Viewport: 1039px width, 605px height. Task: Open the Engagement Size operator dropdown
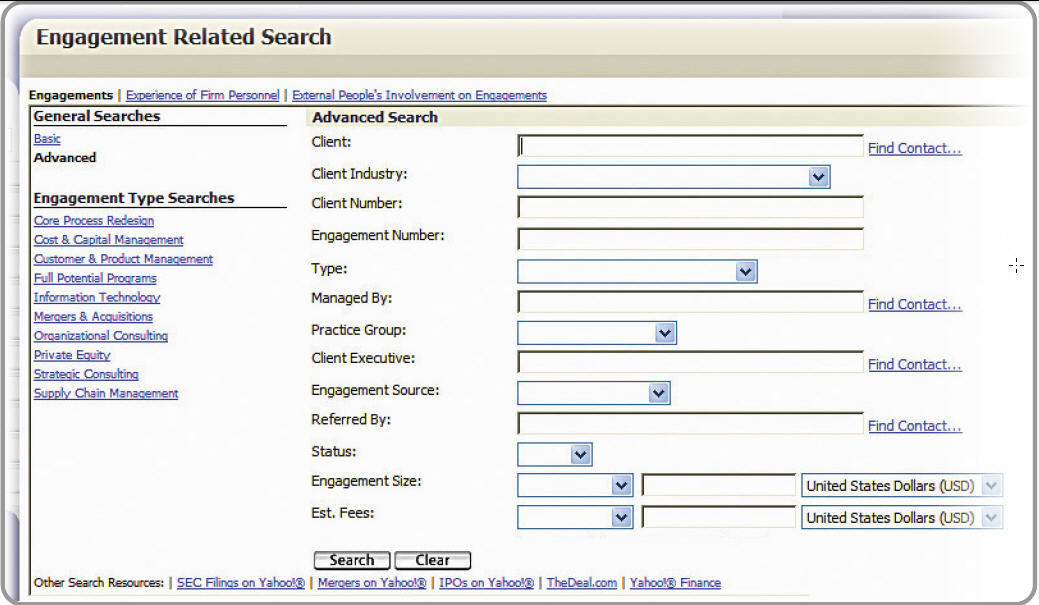(575, 486)
